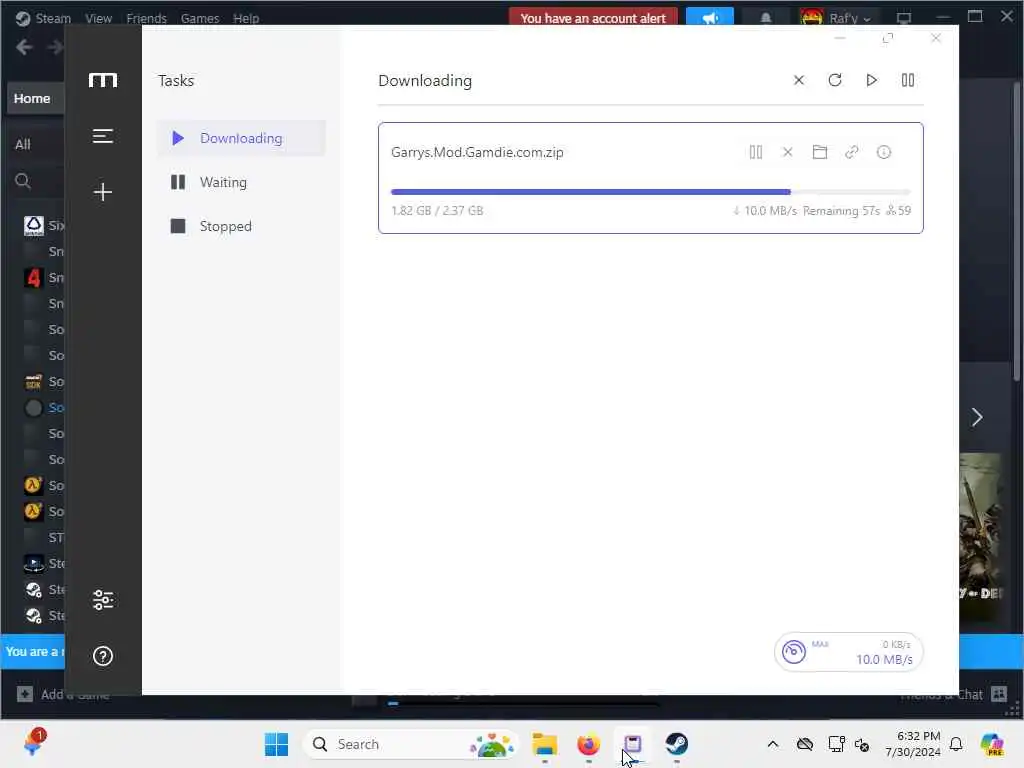Select the Garrys.Mod.Gamdie.com.zip file name
This screenshot has height=768, width=1024.
point(477,152)
